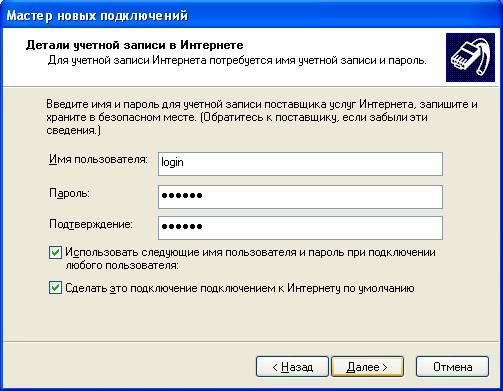Click the Сделать это подключение по умолчанию label
This screenshot has width=503, height=391.
(x=240, y=288)
